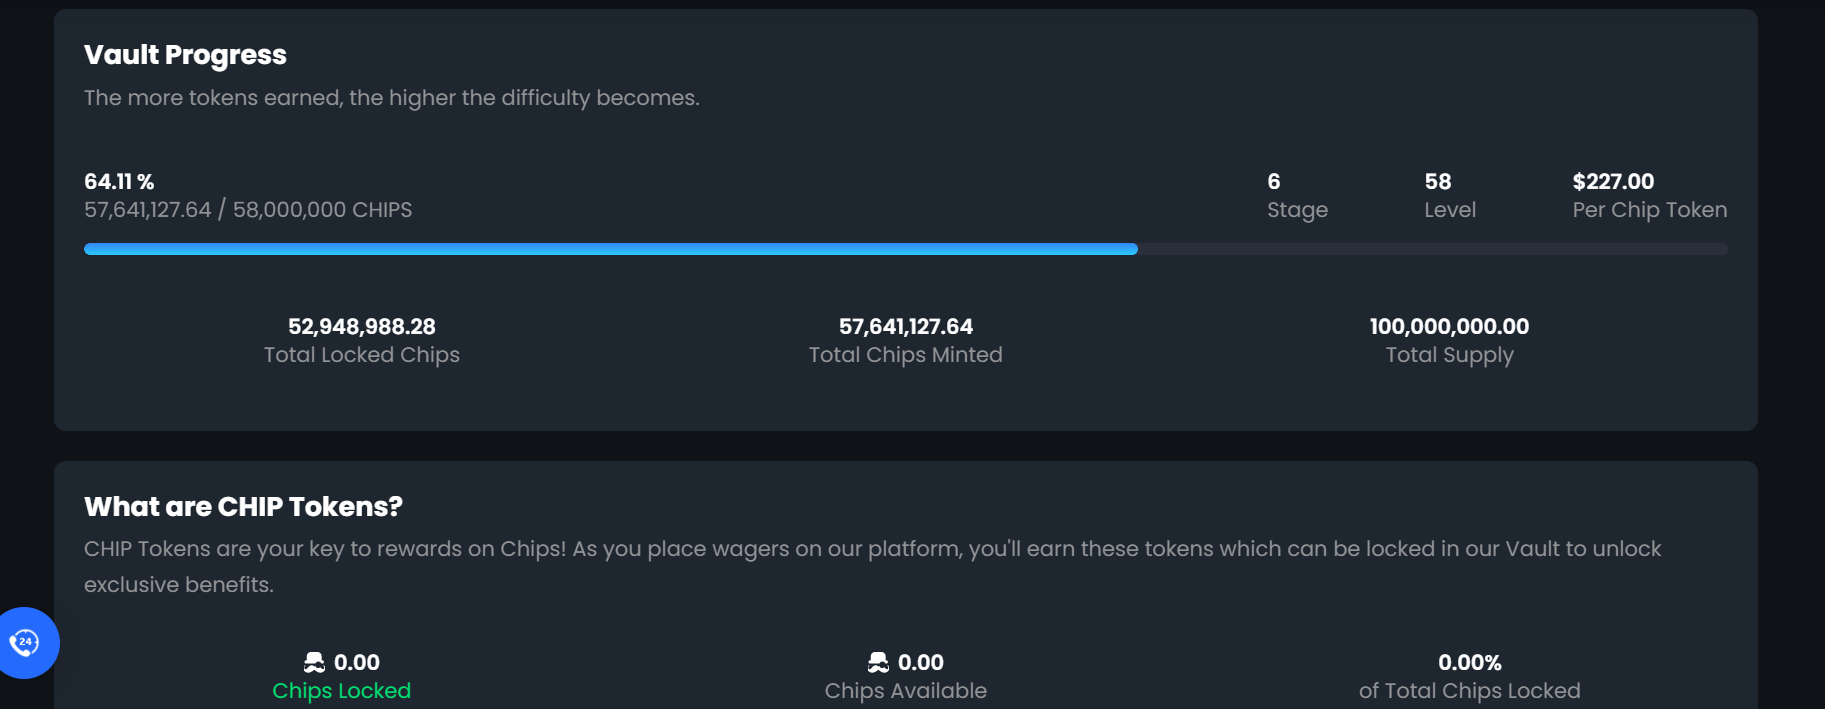Click the Level 58 indicator
Viewport: 1825px width, 709px height.
[1449, 196]
